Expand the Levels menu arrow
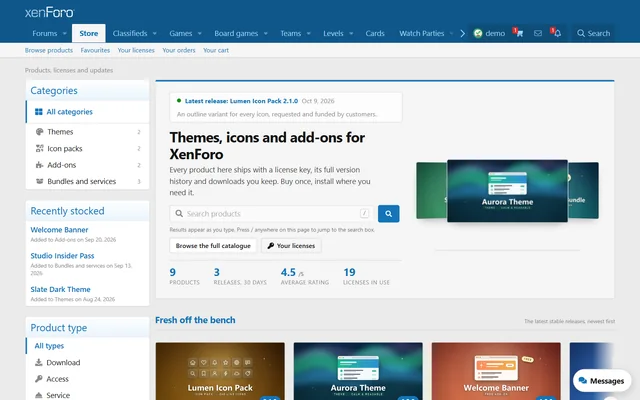The width and height of the screenshot is (640, 400). click(x=351, y=33)
